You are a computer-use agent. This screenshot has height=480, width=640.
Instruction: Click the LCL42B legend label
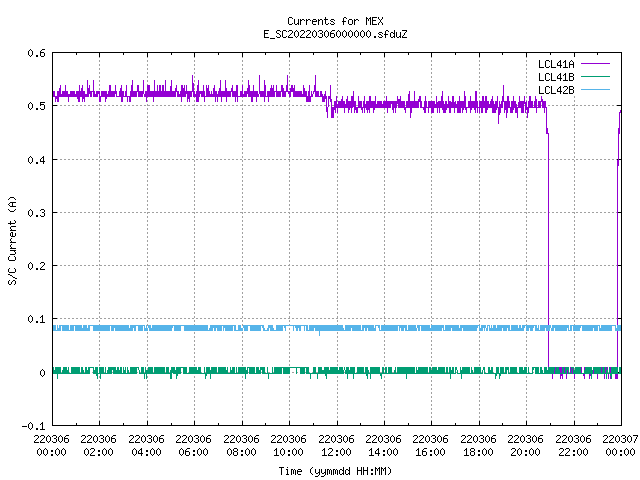click(556, 90)
